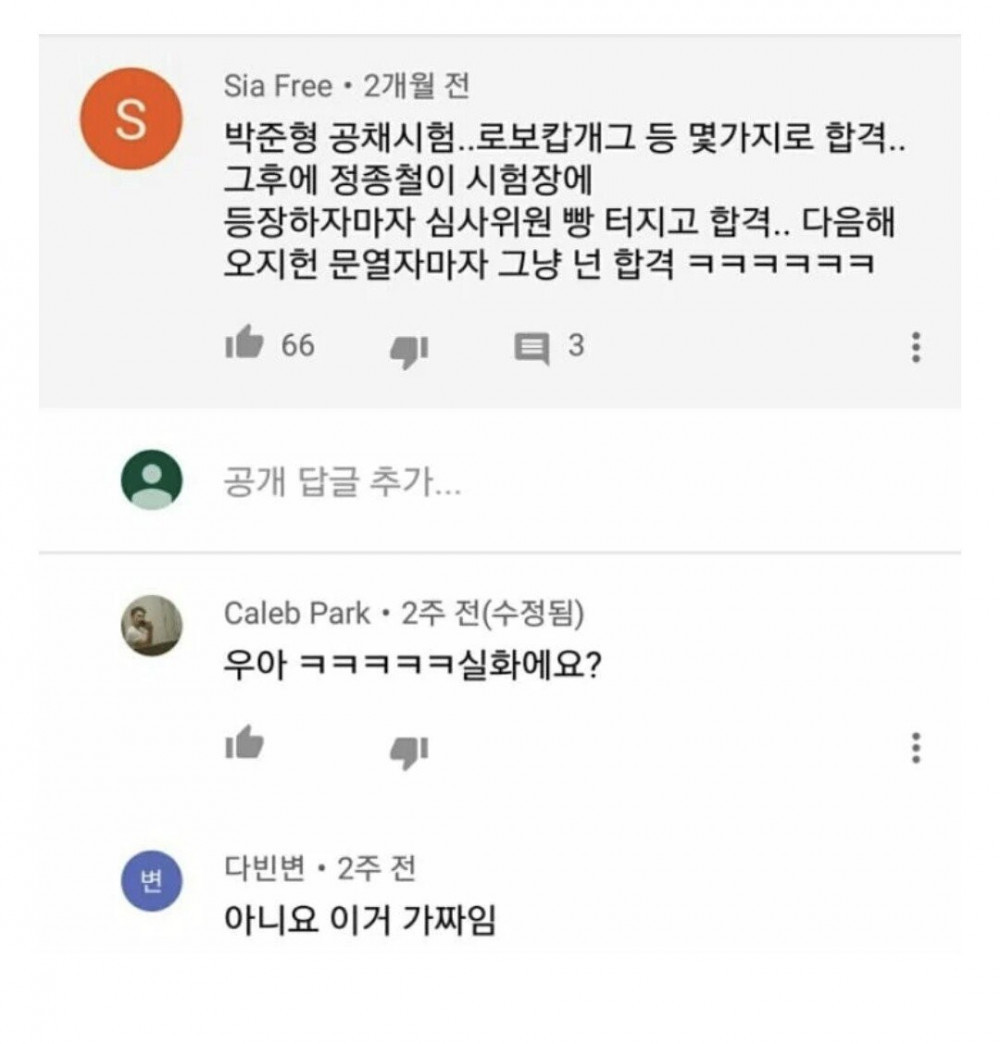Dislike the Sia Free comment
The height and width of the screenshot is (1044, 1000).
408,349
